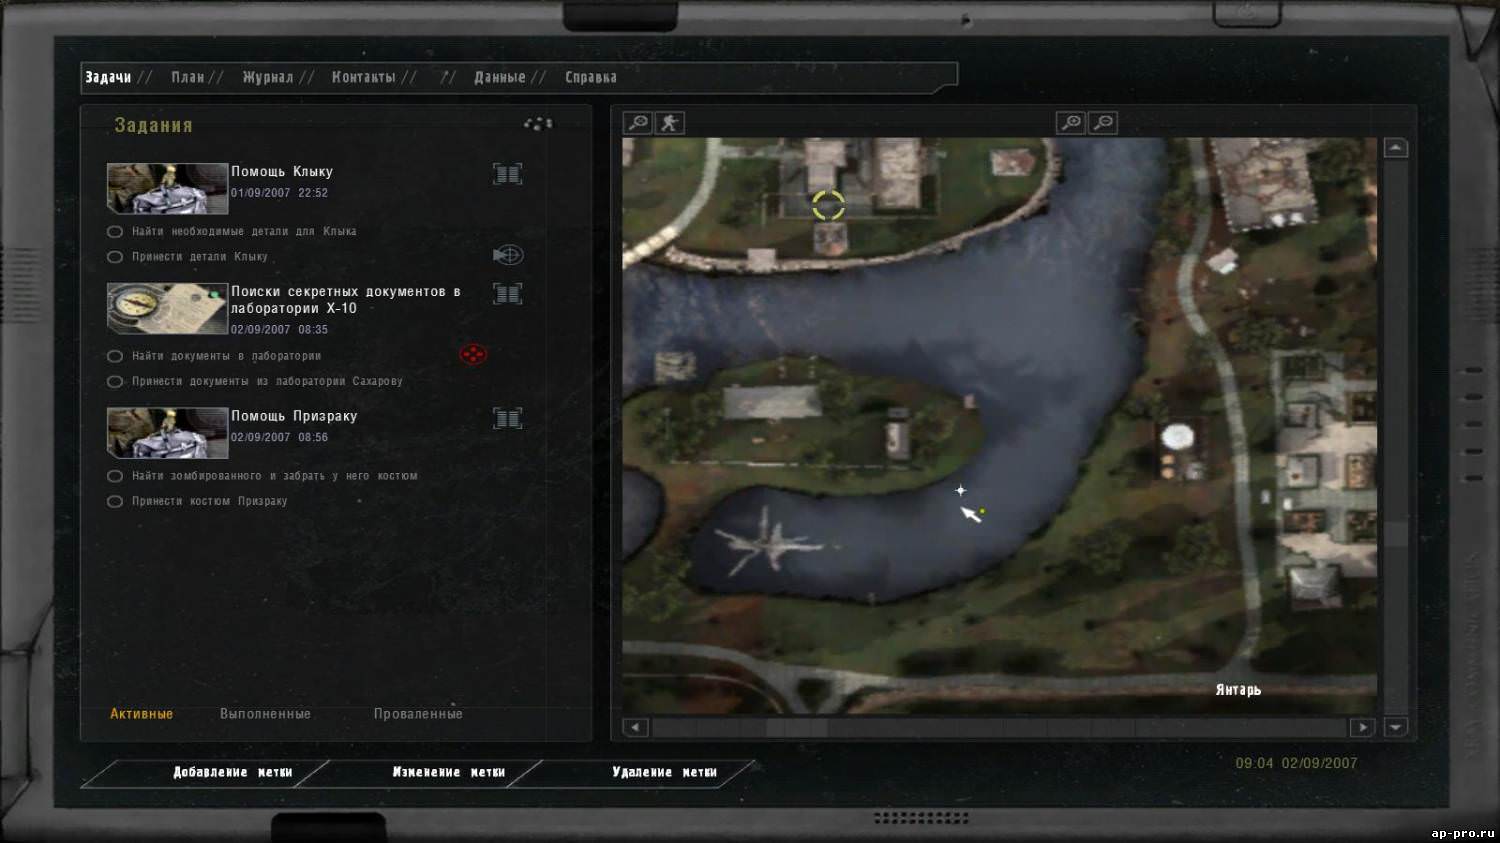The width and height of the screenshot is (1500, 843).
Task: Click the yellow circular target marker on map
Action: pyautogui.click(x=828, y=205)
